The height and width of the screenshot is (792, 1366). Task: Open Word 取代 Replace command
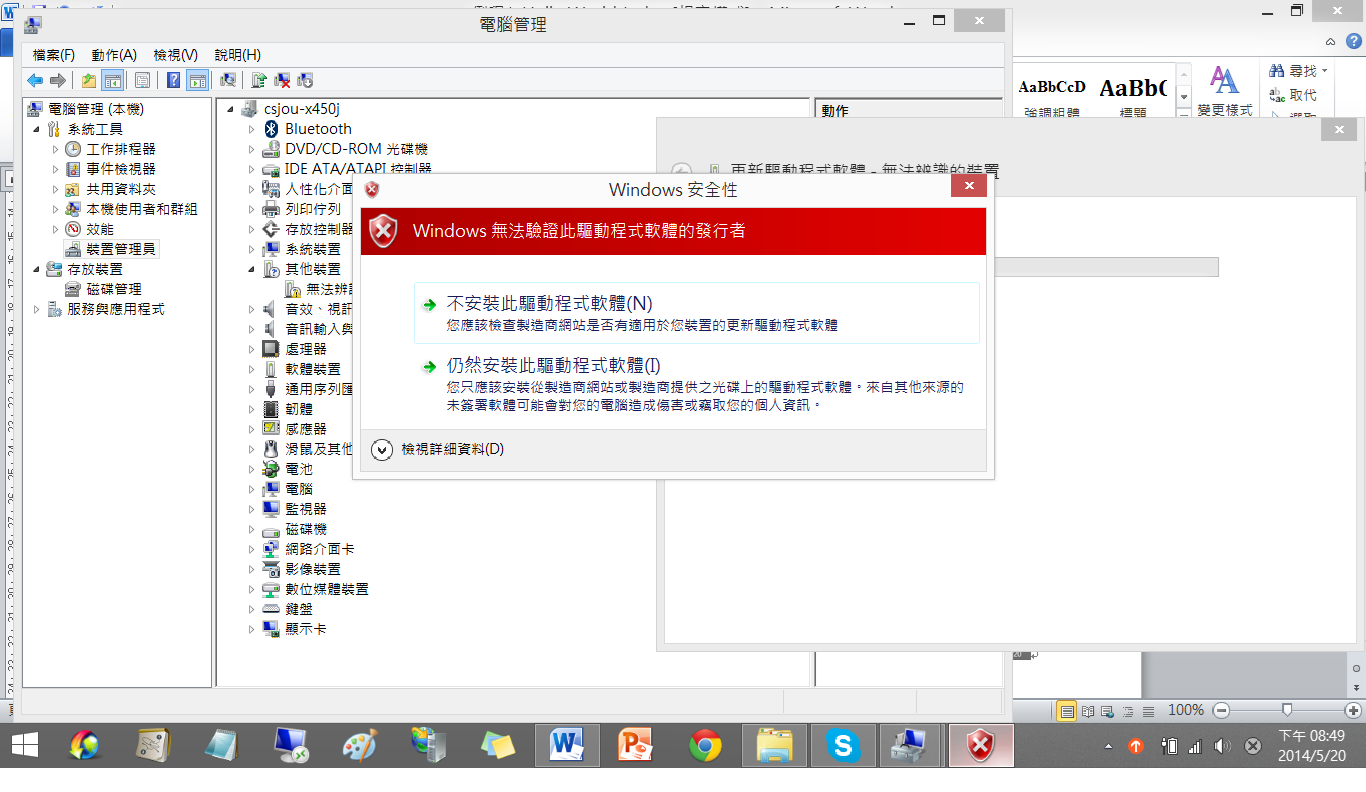coord(1292,95)
